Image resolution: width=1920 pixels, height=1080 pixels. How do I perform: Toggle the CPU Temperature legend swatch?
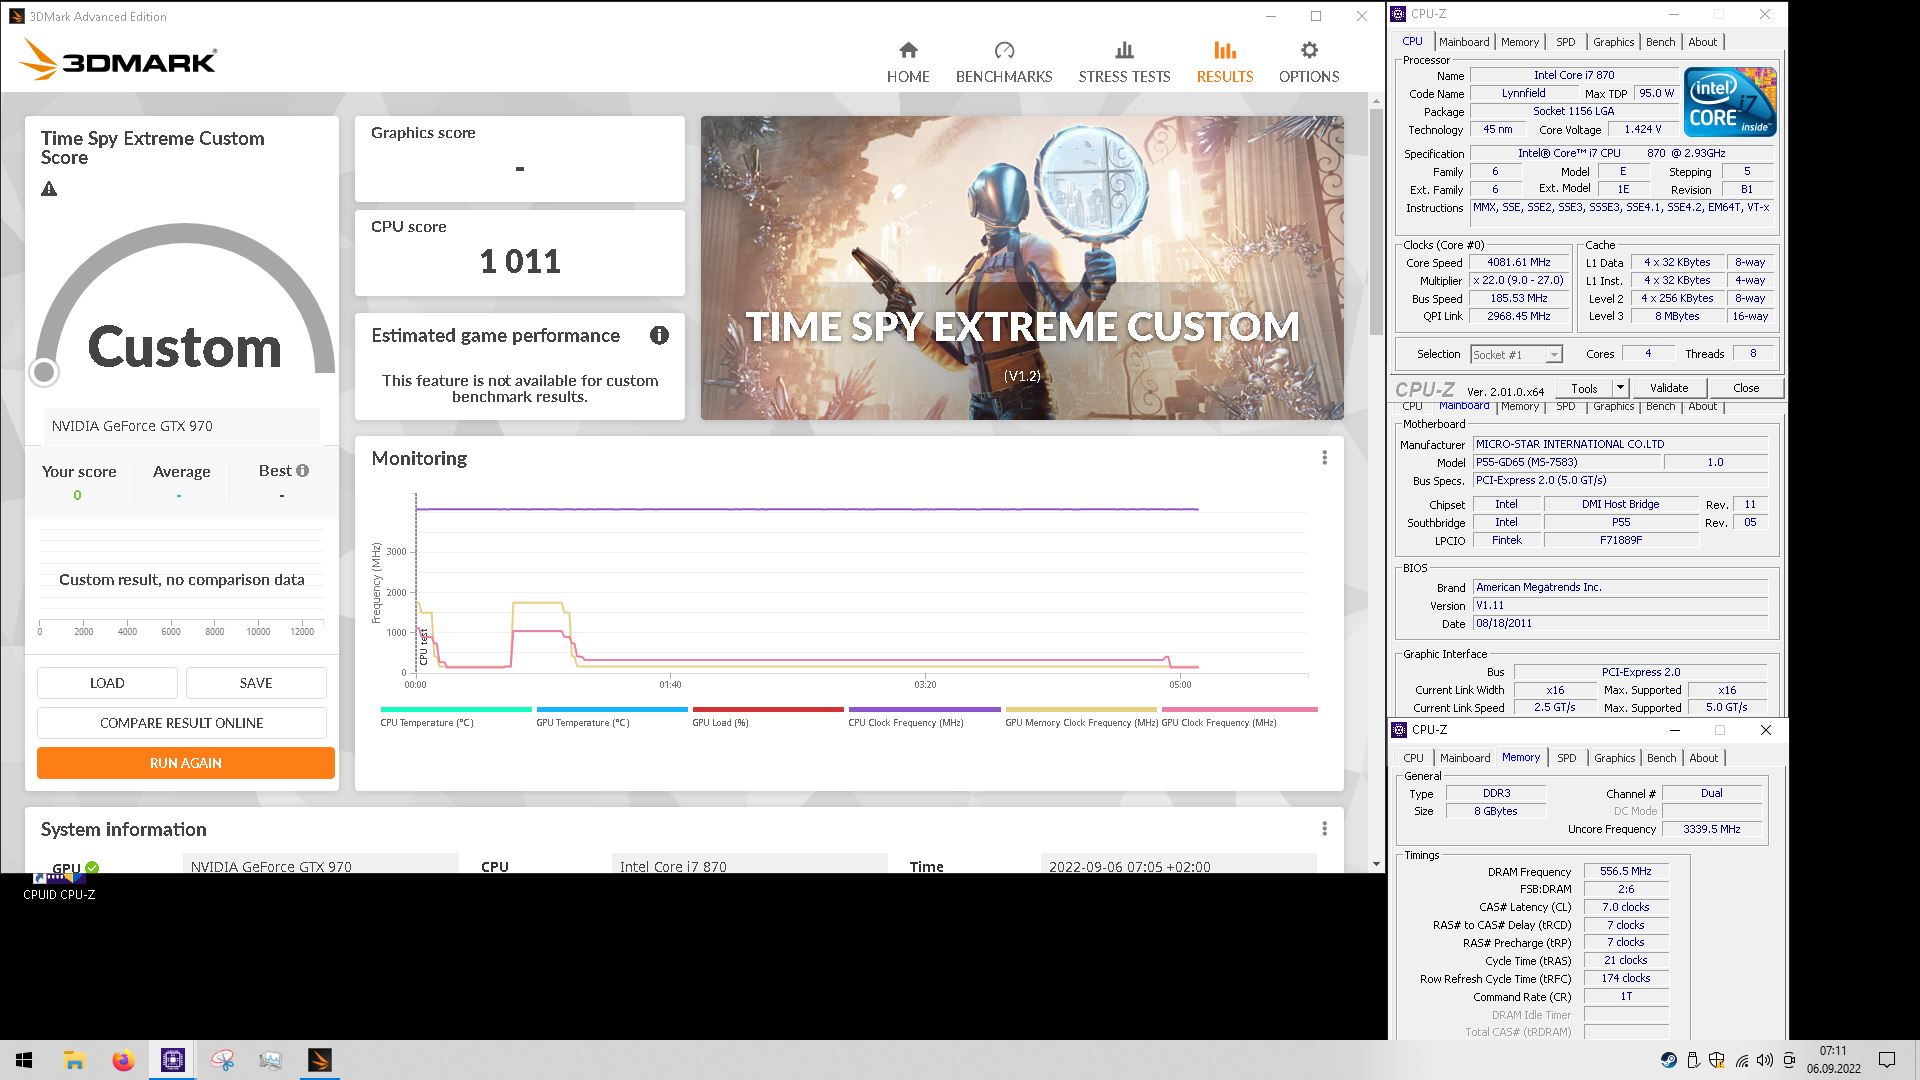click(456, 710)
